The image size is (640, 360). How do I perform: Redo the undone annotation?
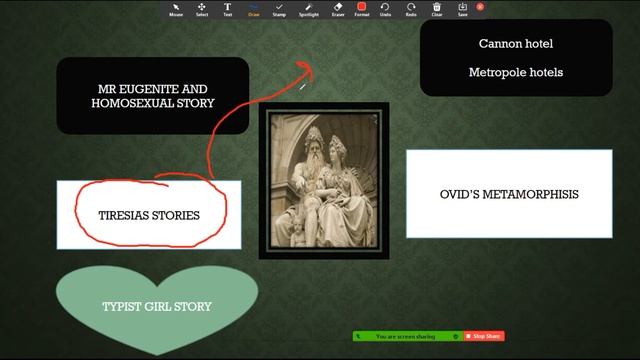411,9
